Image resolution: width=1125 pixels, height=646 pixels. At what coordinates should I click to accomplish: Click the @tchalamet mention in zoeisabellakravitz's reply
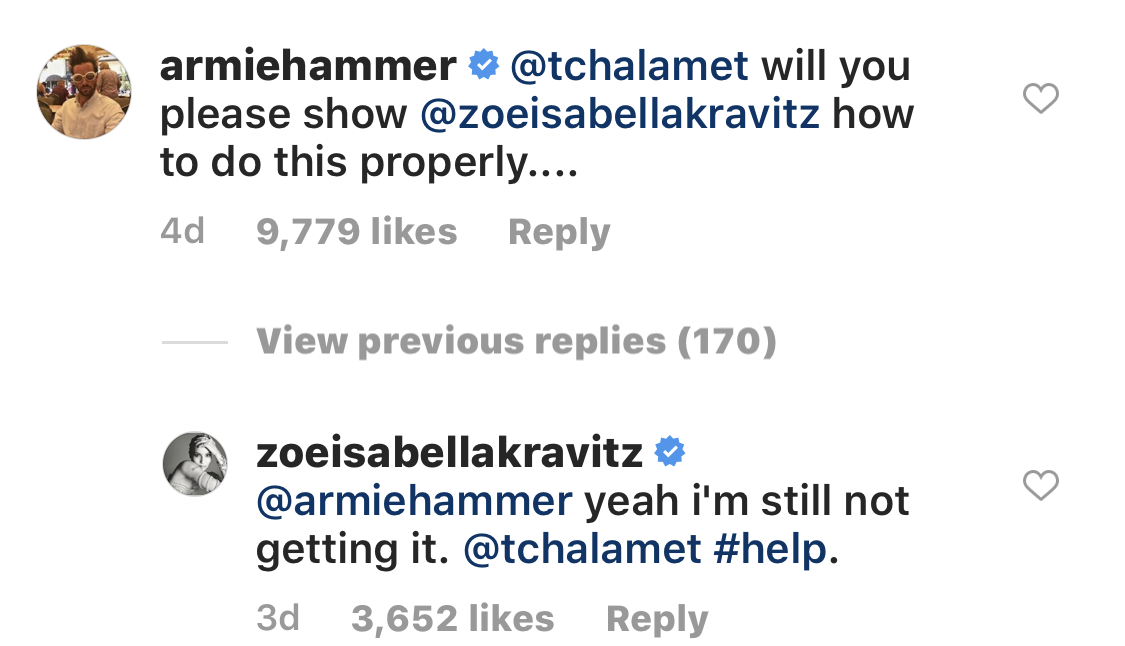click(583, 549)
